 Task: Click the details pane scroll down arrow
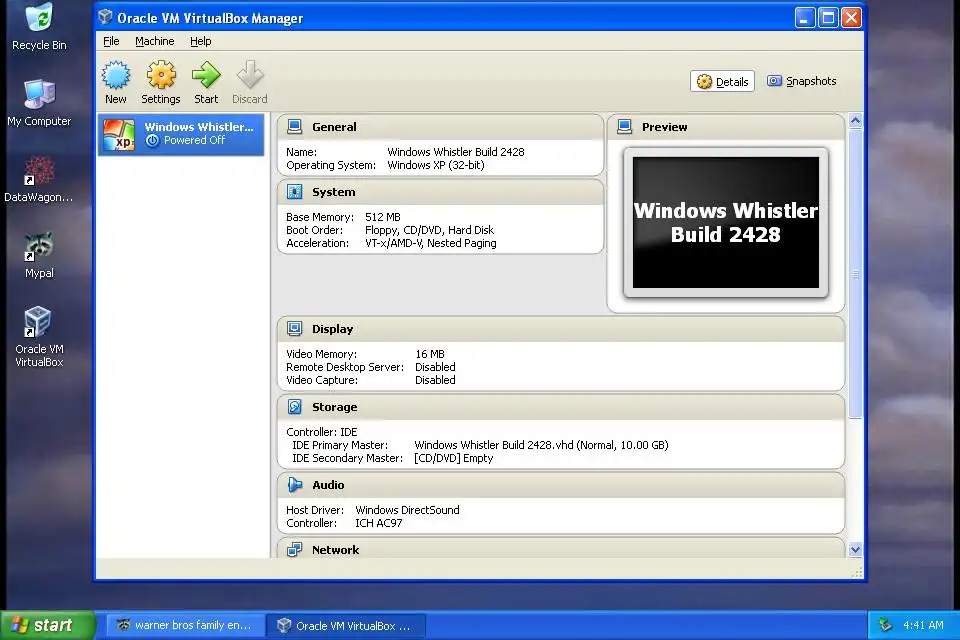[x=855, y=550]
